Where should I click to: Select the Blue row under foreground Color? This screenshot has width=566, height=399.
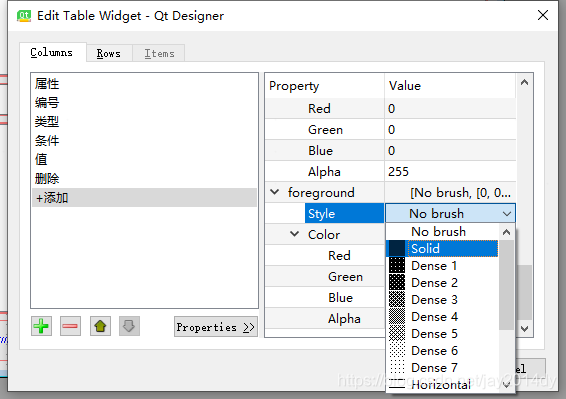(325, 298)
